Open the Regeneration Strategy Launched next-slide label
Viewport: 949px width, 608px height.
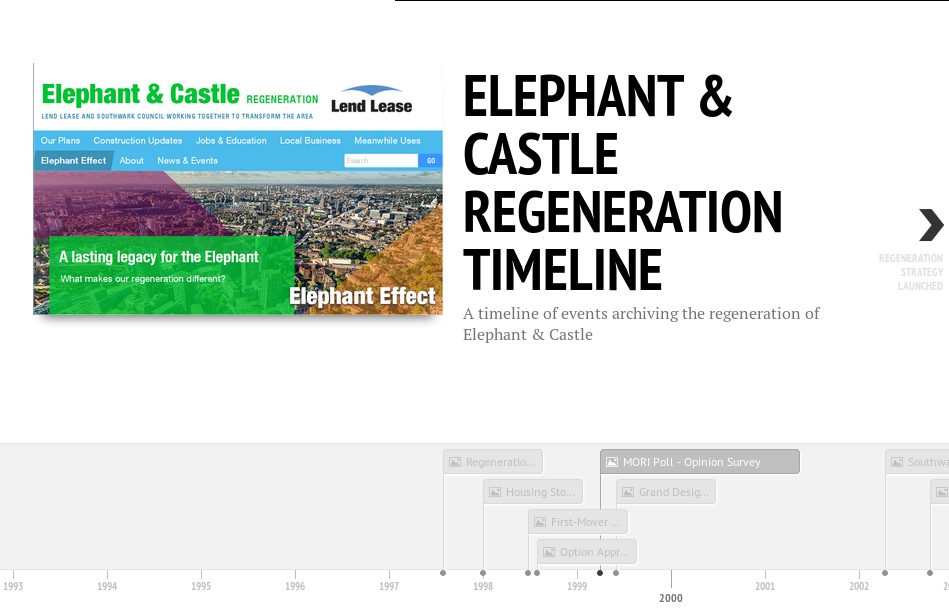(911, 272)
